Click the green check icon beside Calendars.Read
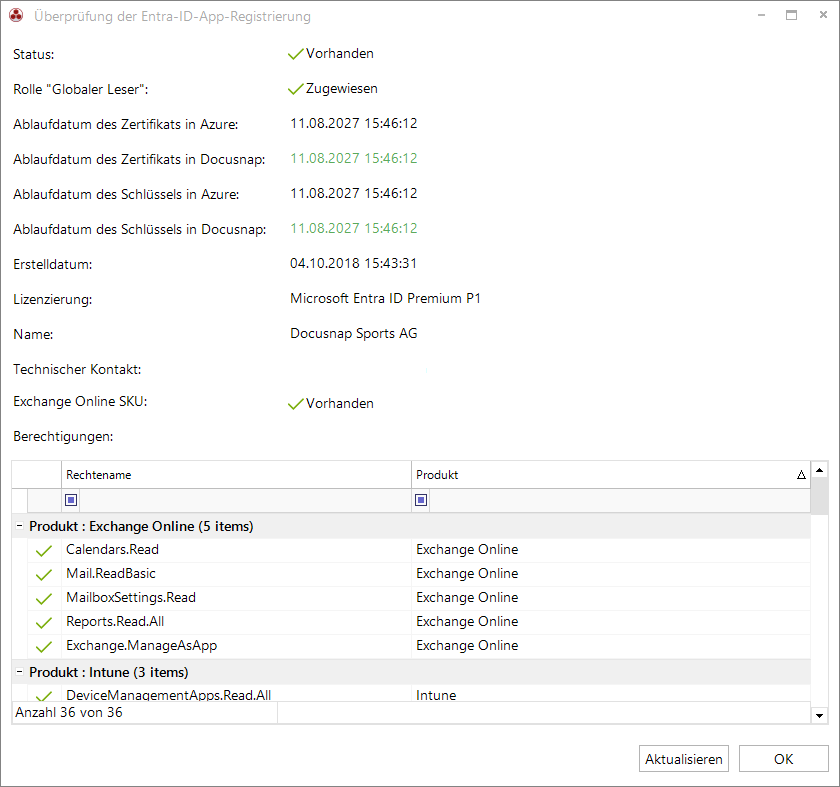This screenshot has width=840, height=787. [x=44, y=550]
